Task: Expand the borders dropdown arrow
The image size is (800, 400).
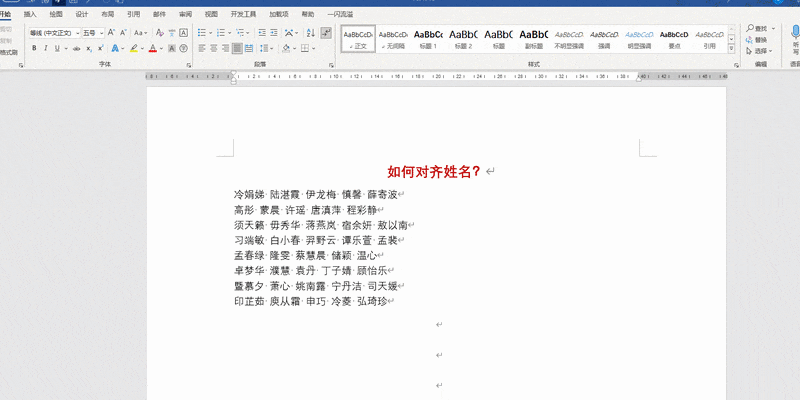Action: pos(313,48)
